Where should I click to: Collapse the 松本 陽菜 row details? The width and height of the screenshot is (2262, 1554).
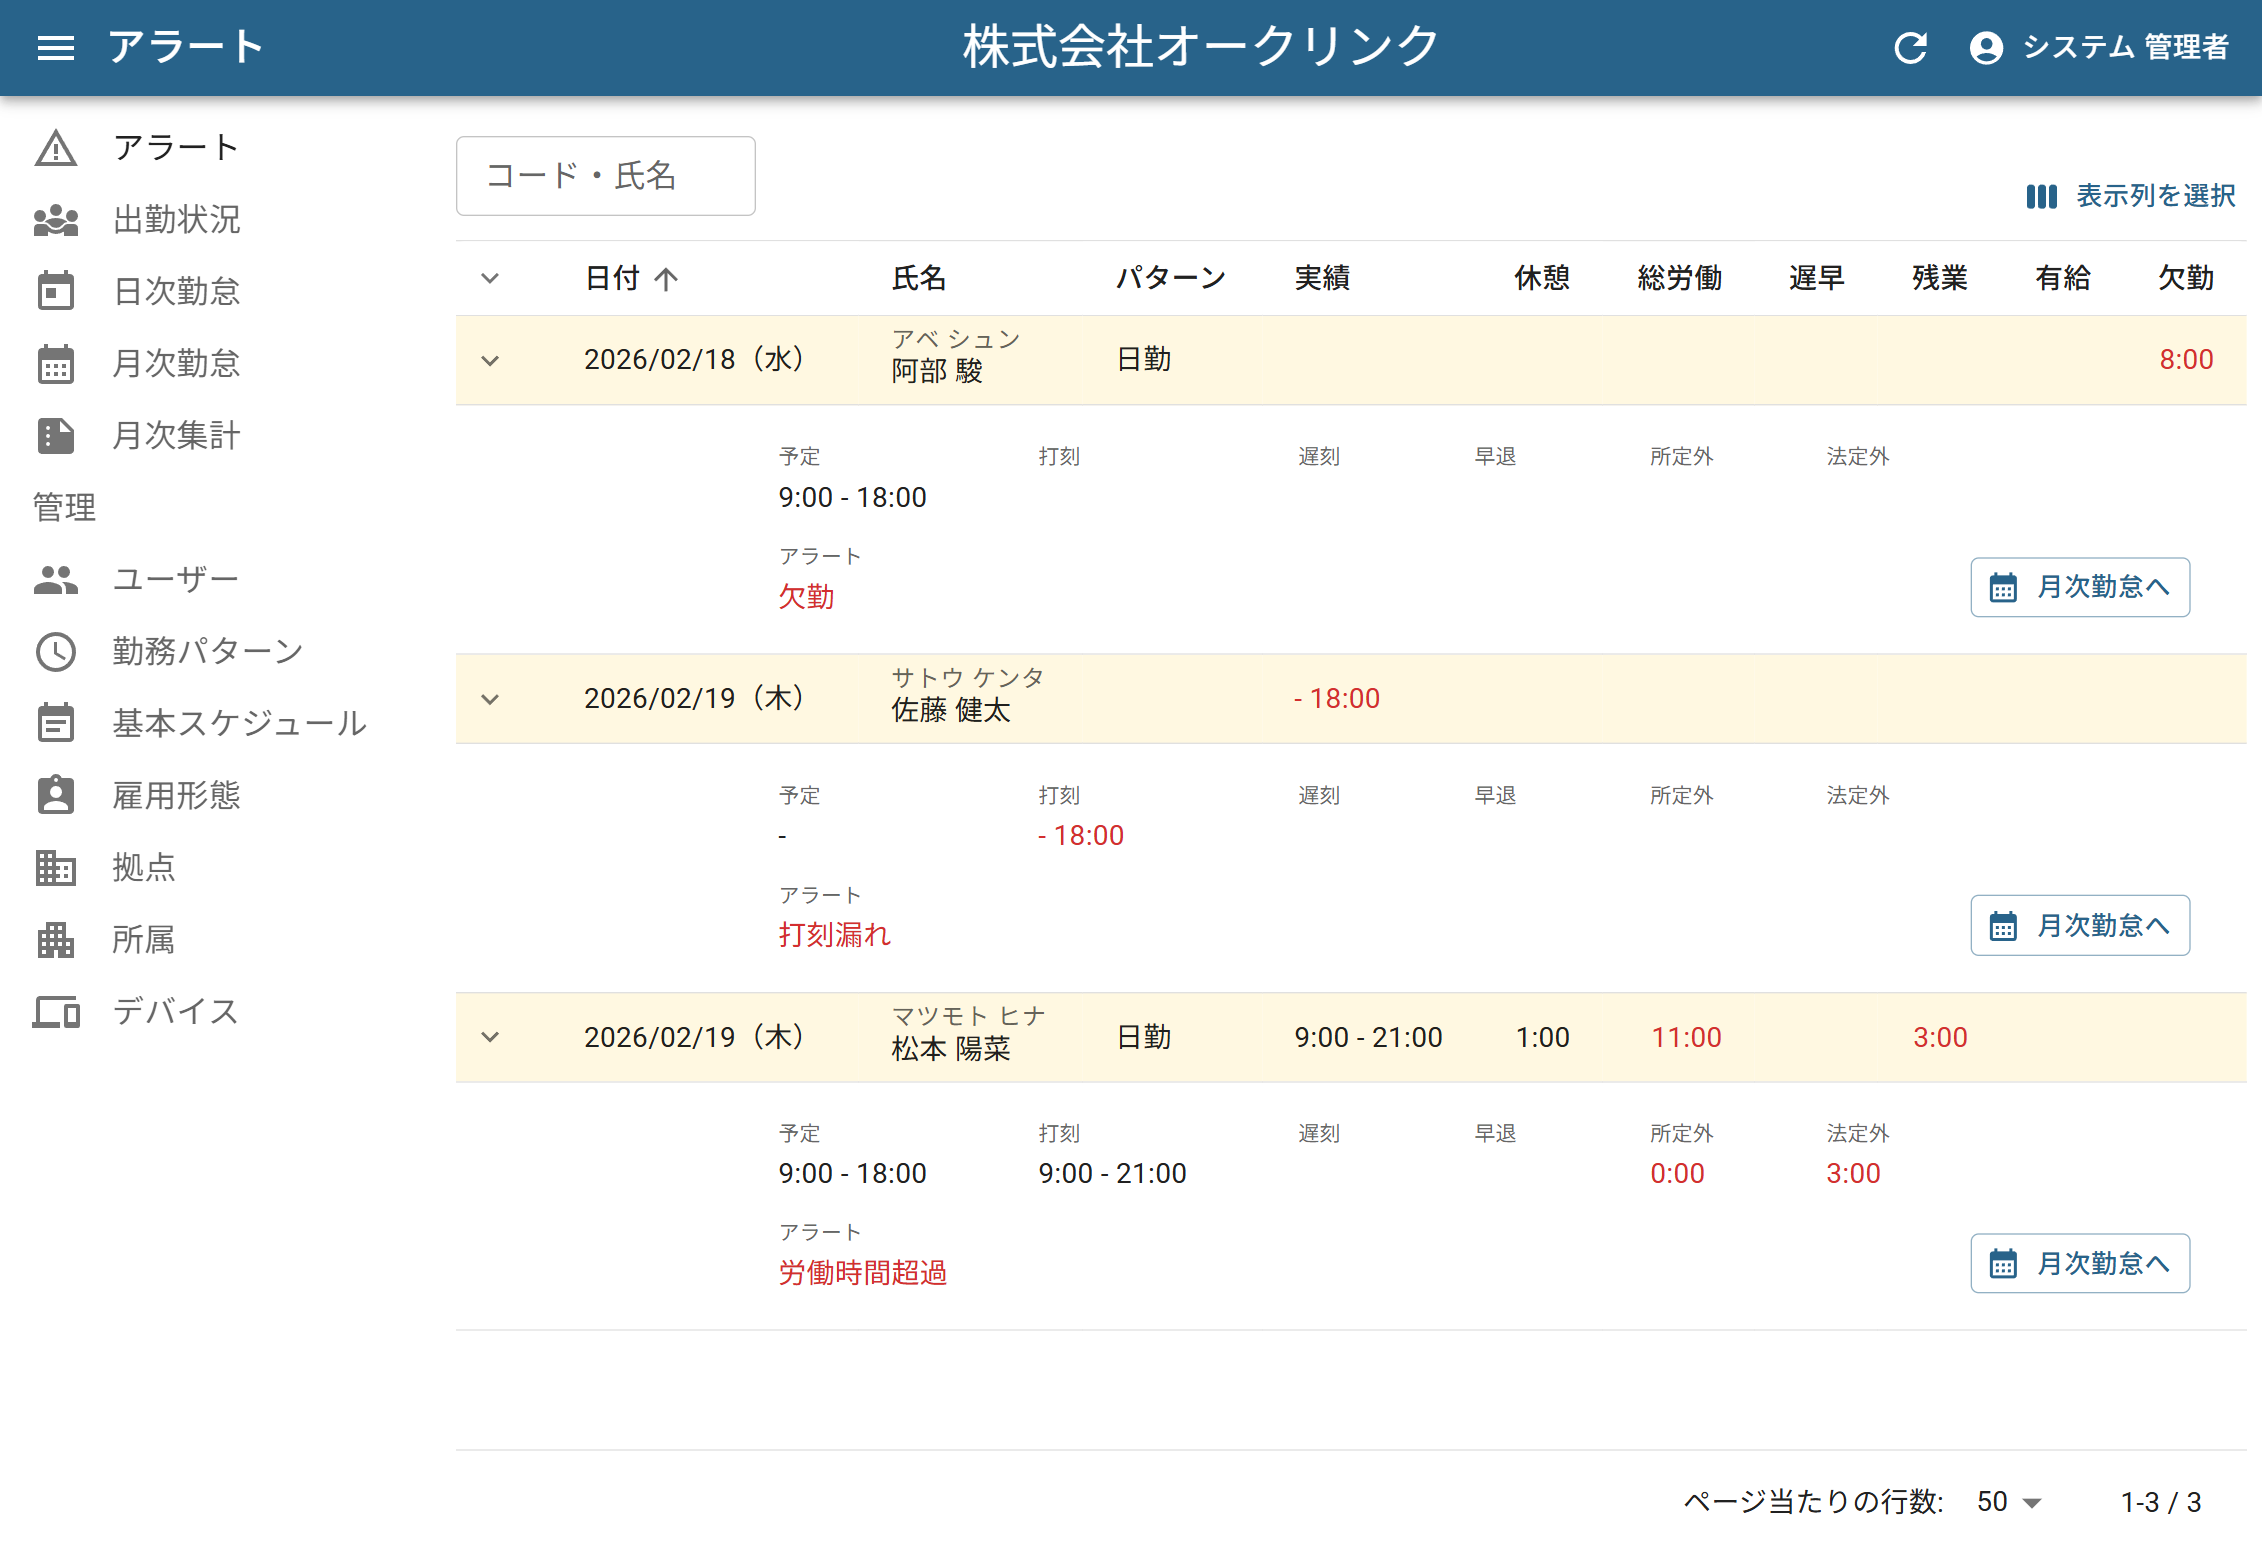coord(490,1037)
